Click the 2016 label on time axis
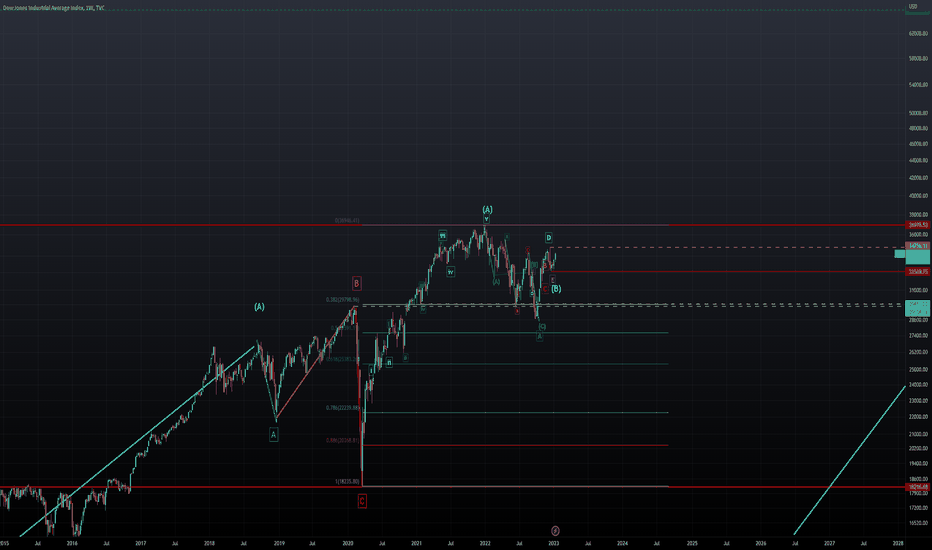This screenshot has height=550, width=932. point(72,543)
